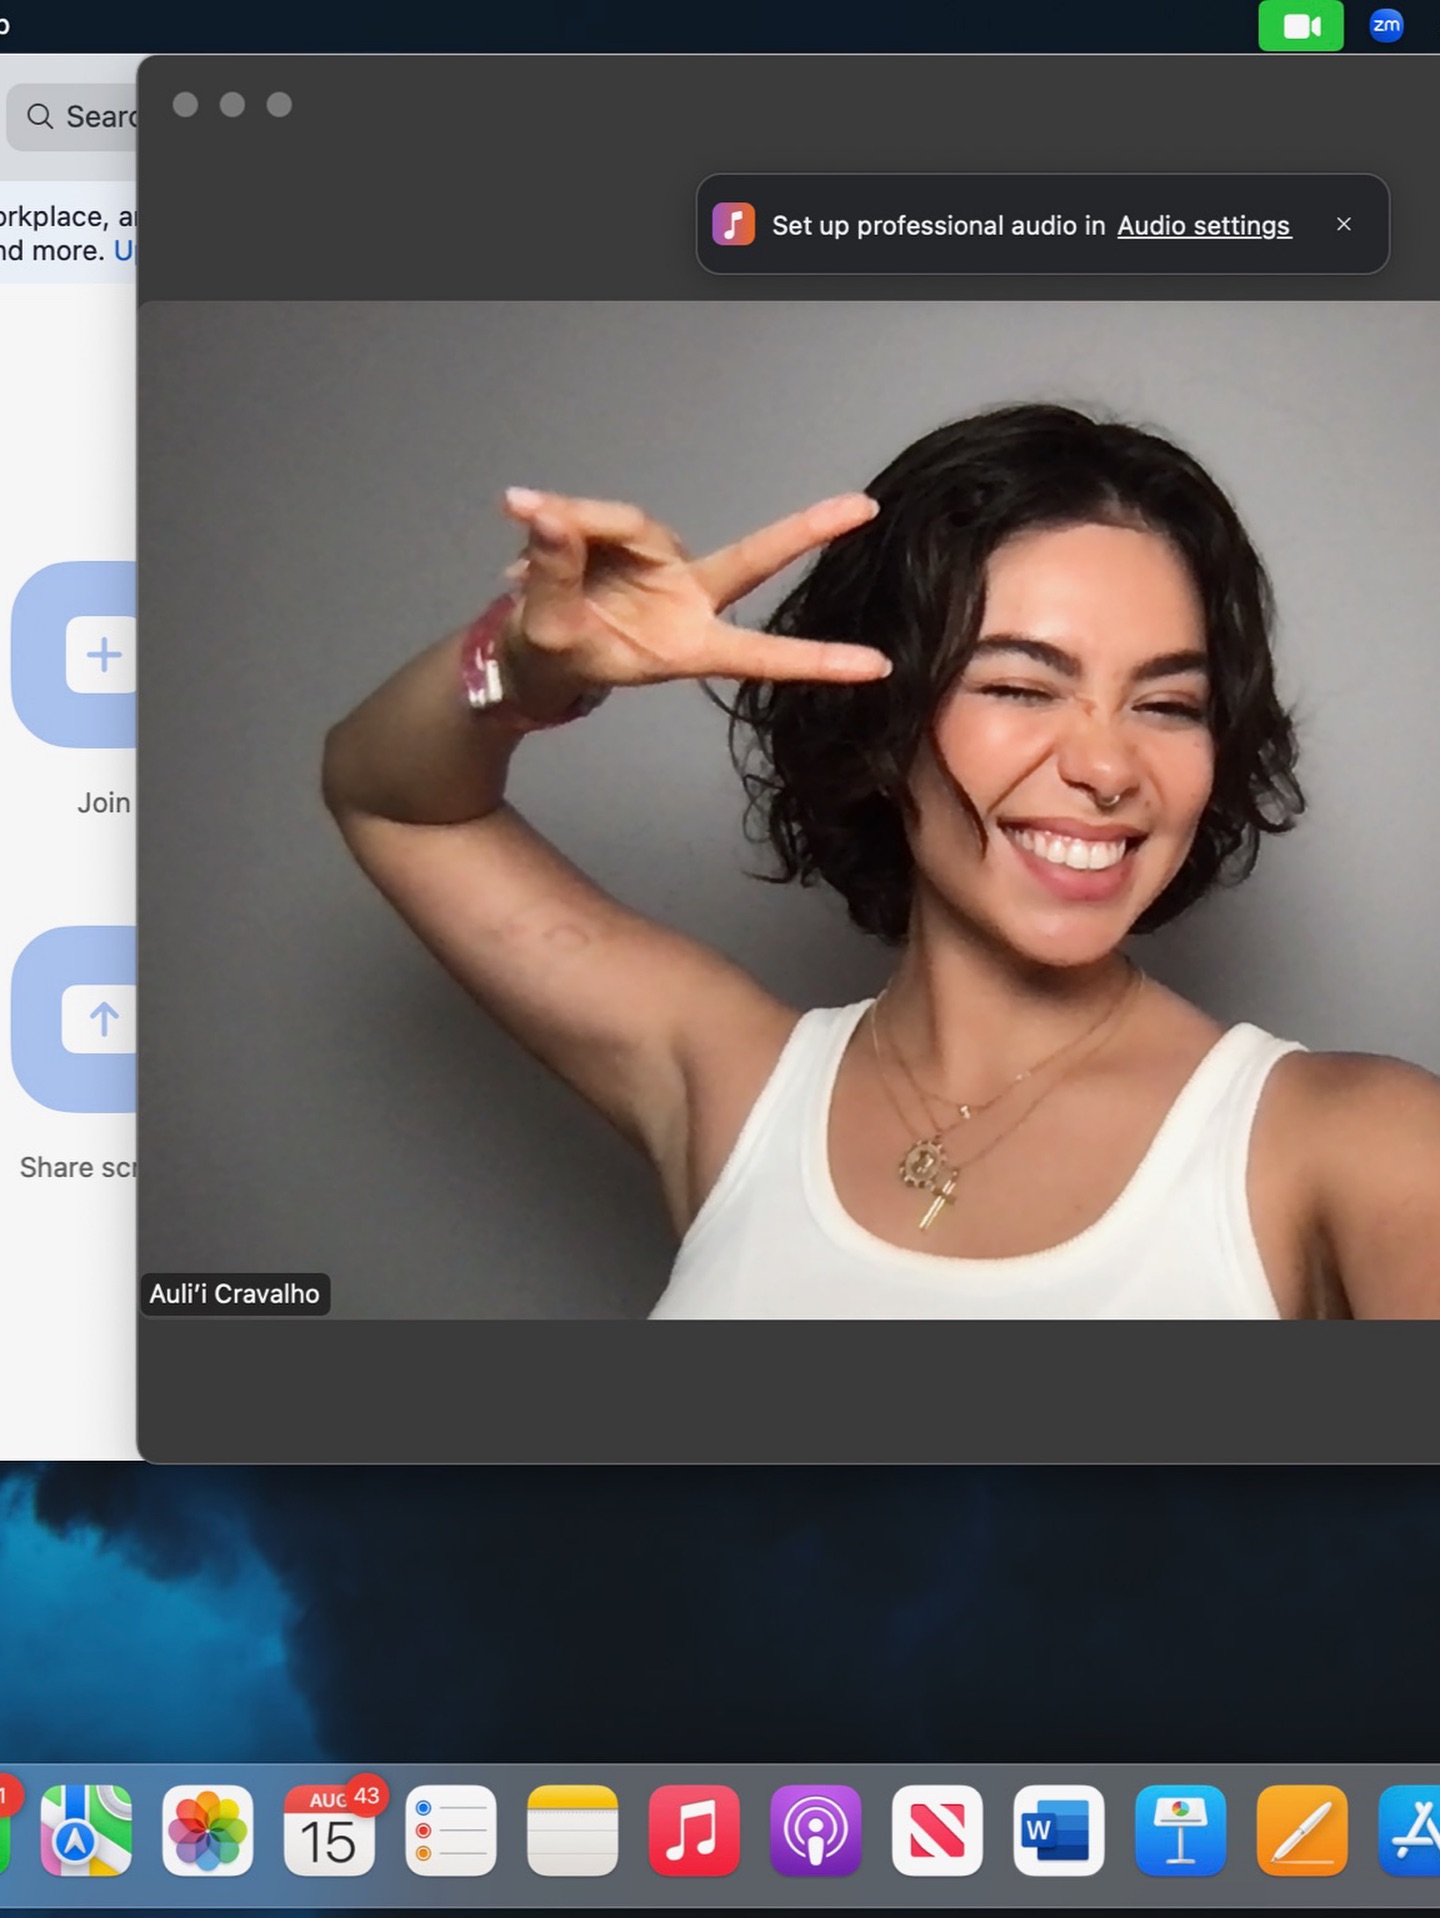Launch Photos from the dock
Image resolution: width=1440 pixels, height=1918 pixels.
pyautogui.click(x=208, y=1831)
